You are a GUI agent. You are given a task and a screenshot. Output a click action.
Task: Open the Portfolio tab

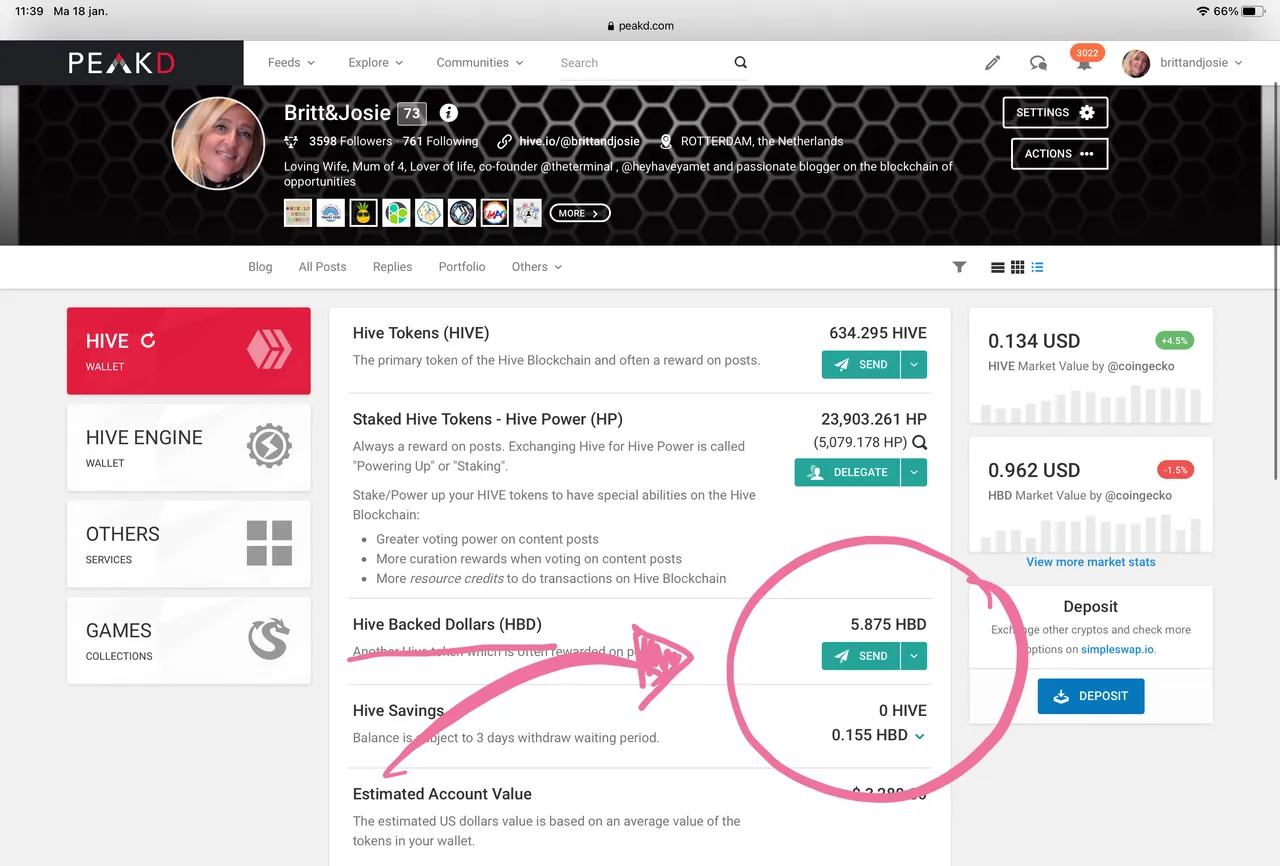click(x=462, y=267)
